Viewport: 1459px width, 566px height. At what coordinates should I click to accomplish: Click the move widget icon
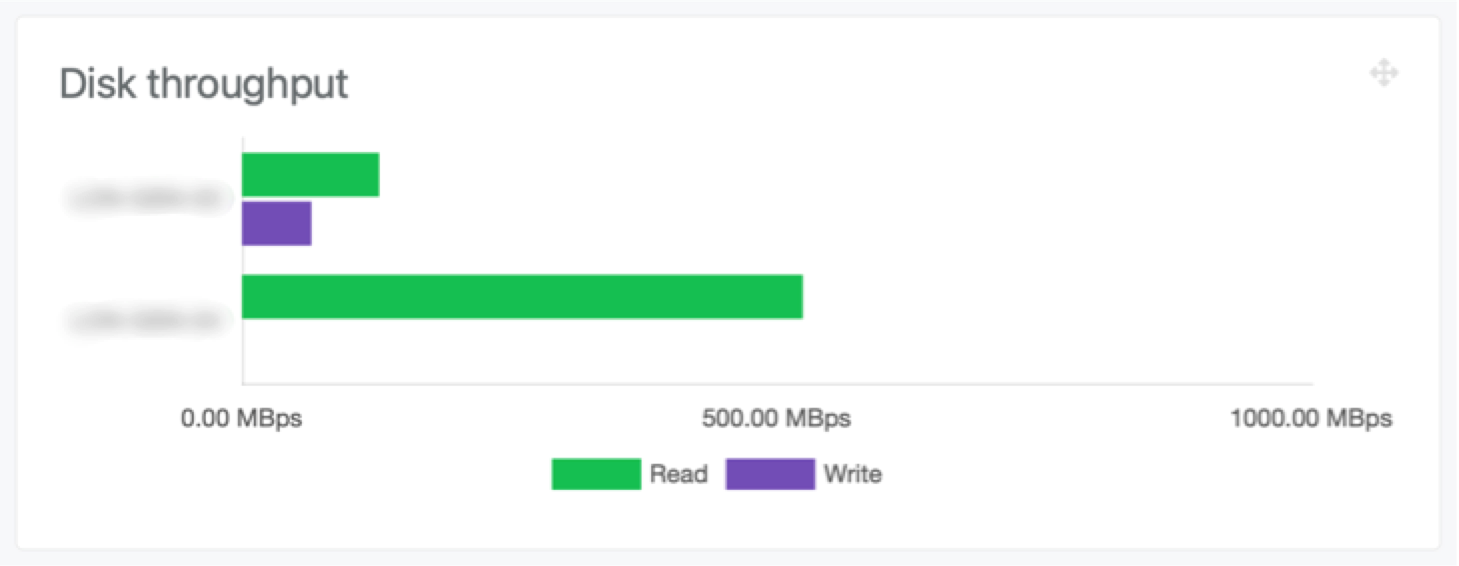(x=1383, y=73)
